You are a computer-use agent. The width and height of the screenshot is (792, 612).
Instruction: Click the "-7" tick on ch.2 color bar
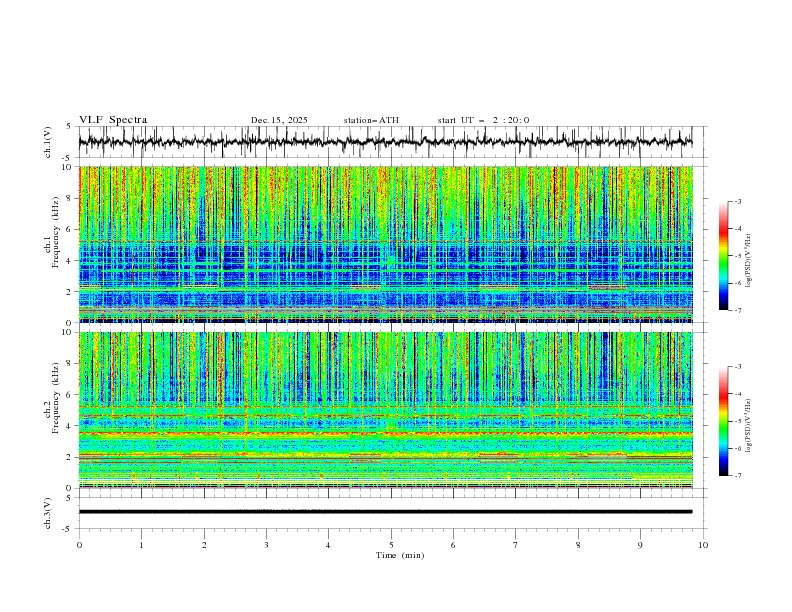click(738, 476)
